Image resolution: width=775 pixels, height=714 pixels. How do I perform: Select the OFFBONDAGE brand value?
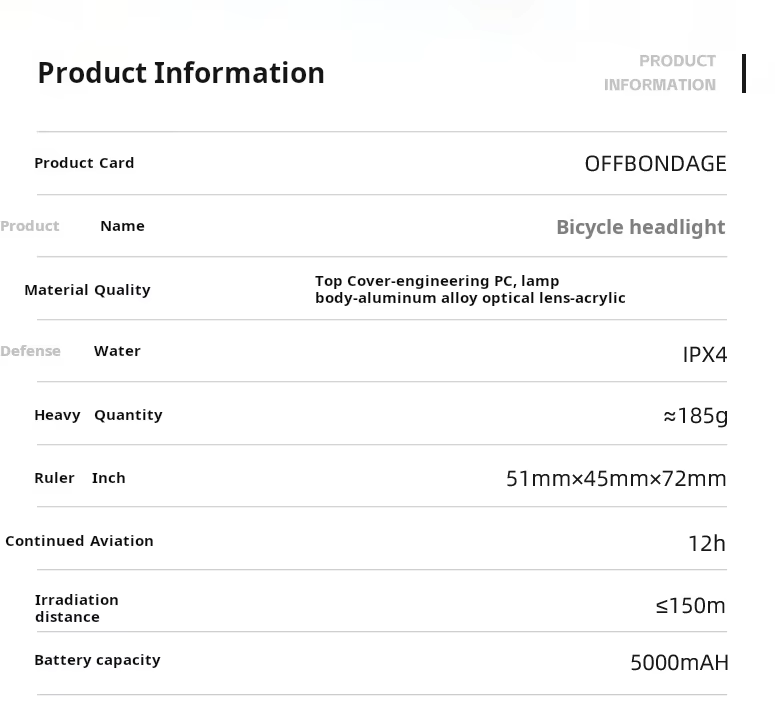pyautogui.click(x=655, y=164)
